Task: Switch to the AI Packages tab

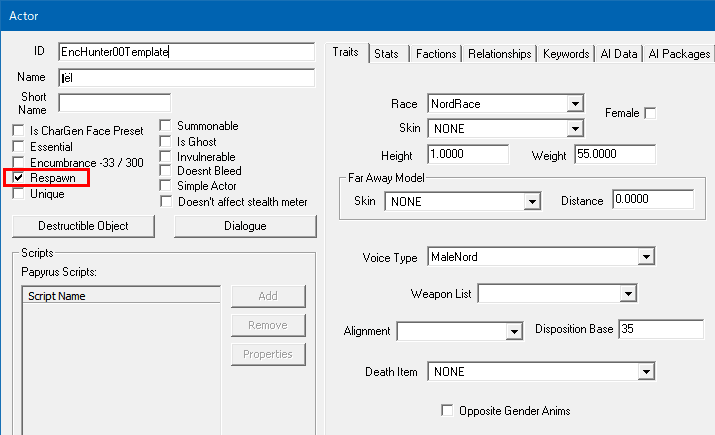Action: pyautogui.click(x=679, y=54)
